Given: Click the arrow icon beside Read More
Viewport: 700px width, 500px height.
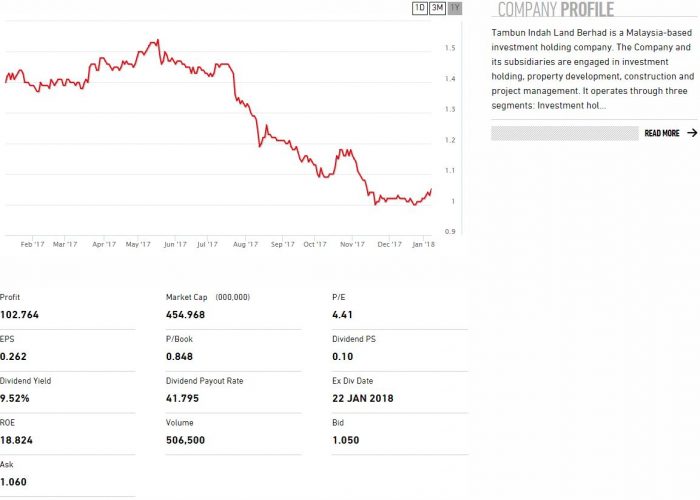Looking at the screenshot, I should tap(692, 133).
